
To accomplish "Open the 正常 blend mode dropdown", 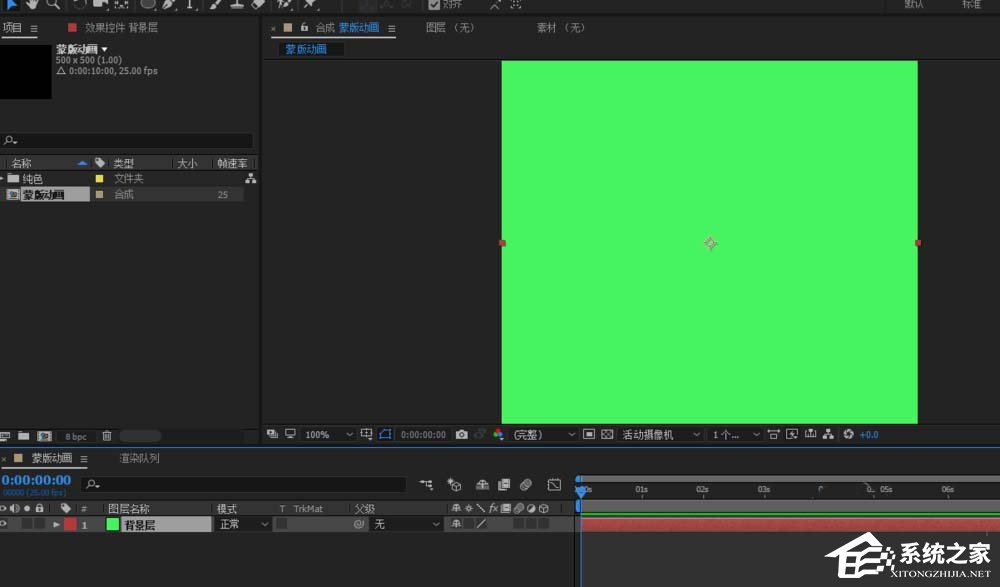I will [x=244, y=524].
